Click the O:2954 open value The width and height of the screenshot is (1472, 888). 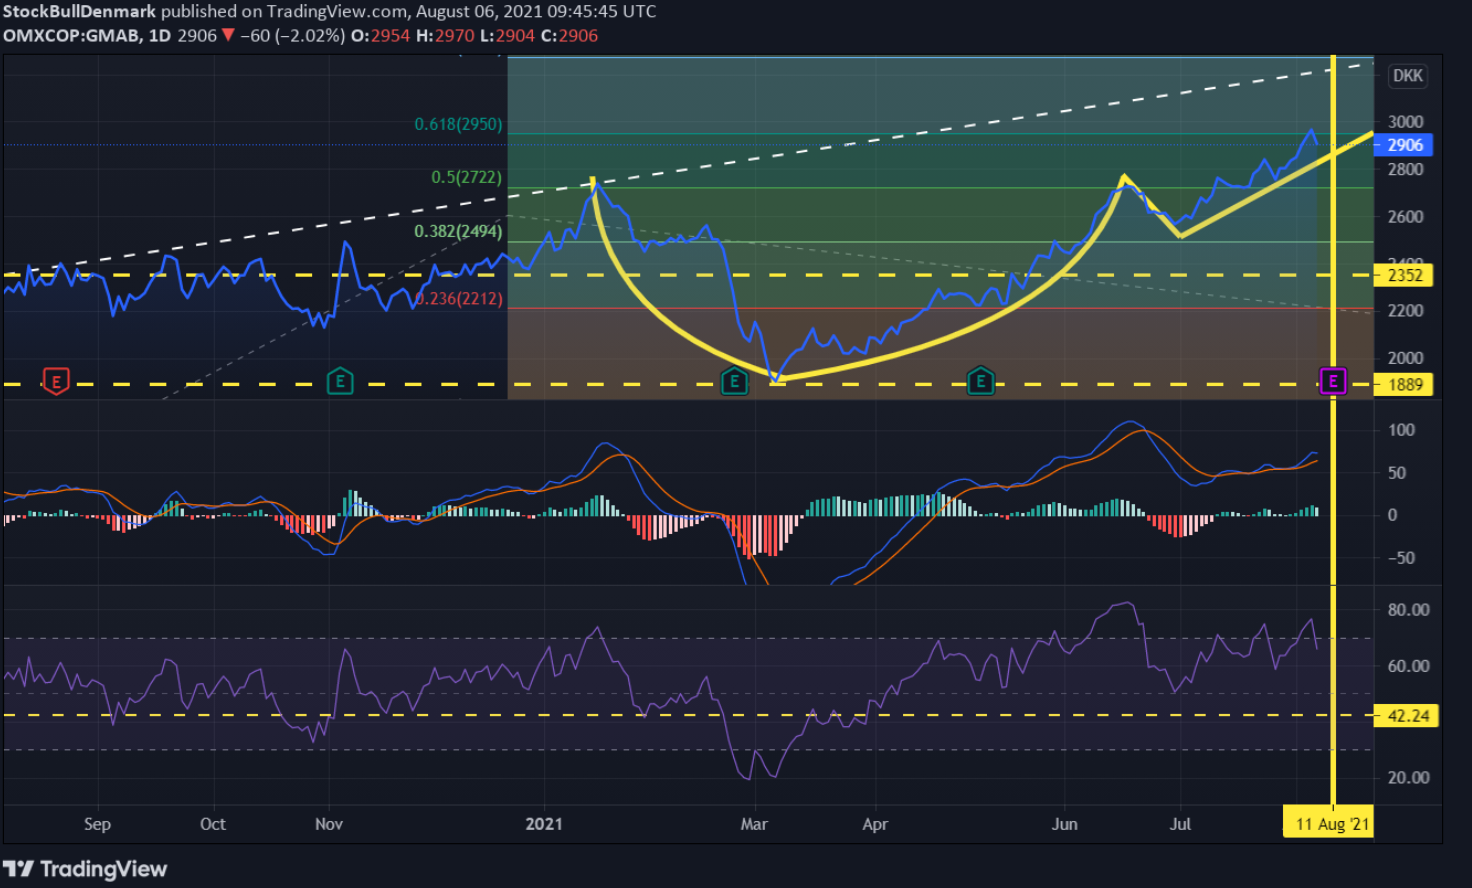pos(380,35)
